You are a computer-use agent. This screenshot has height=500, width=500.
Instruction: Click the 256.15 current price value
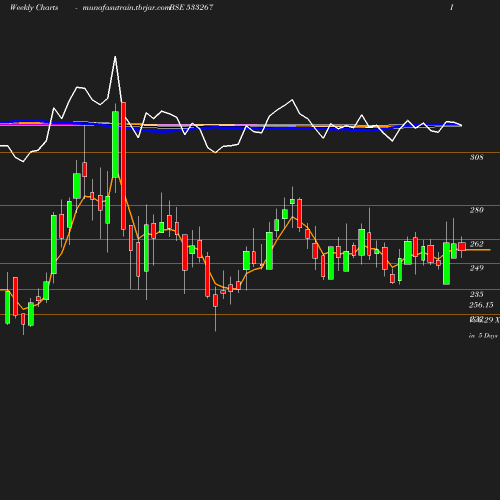[x=481, y=305]
